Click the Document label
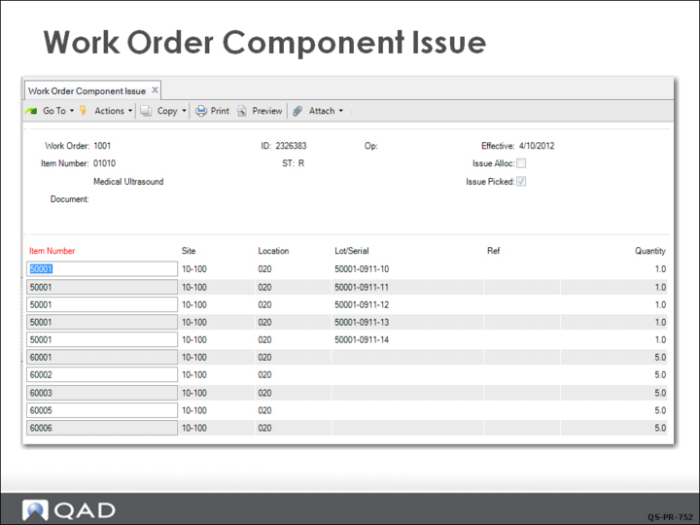 pyautogui.click(x=69, y=199)
